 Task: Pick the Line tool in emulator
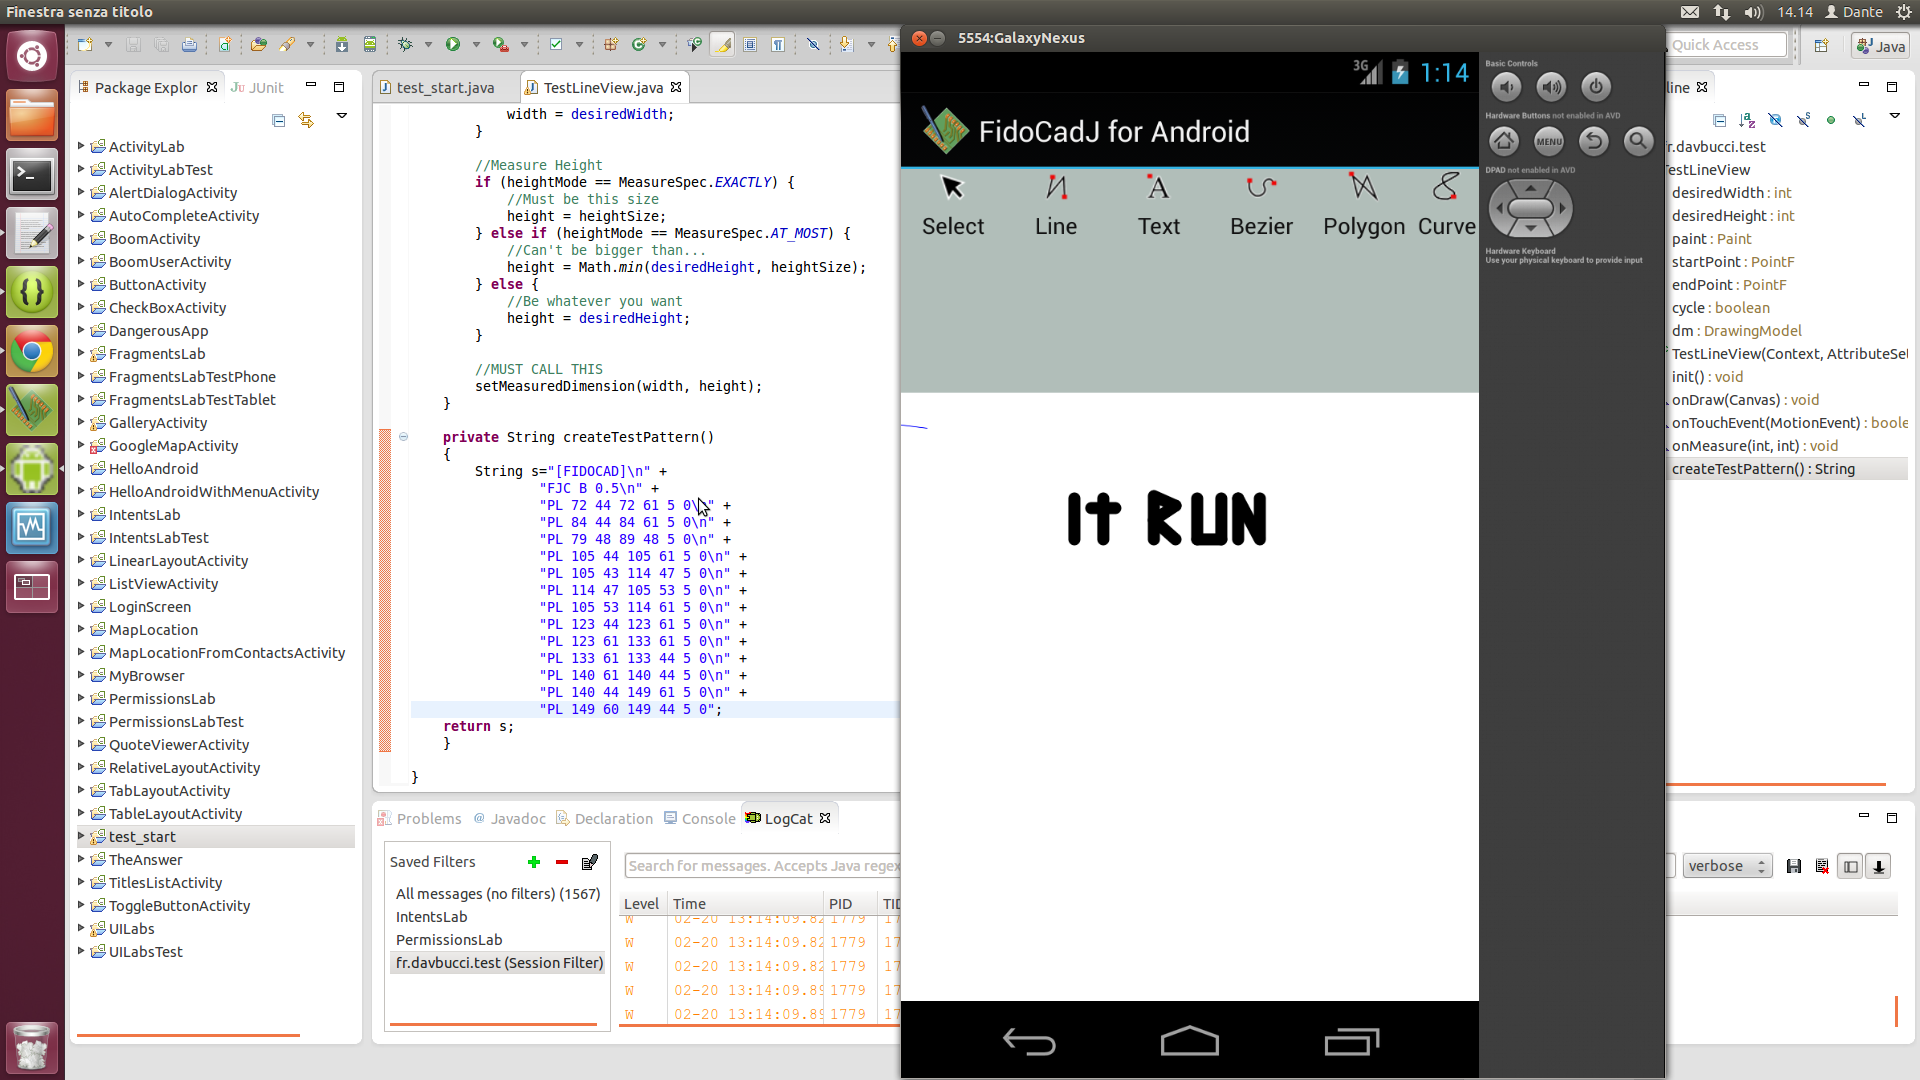click(1056, 206)
